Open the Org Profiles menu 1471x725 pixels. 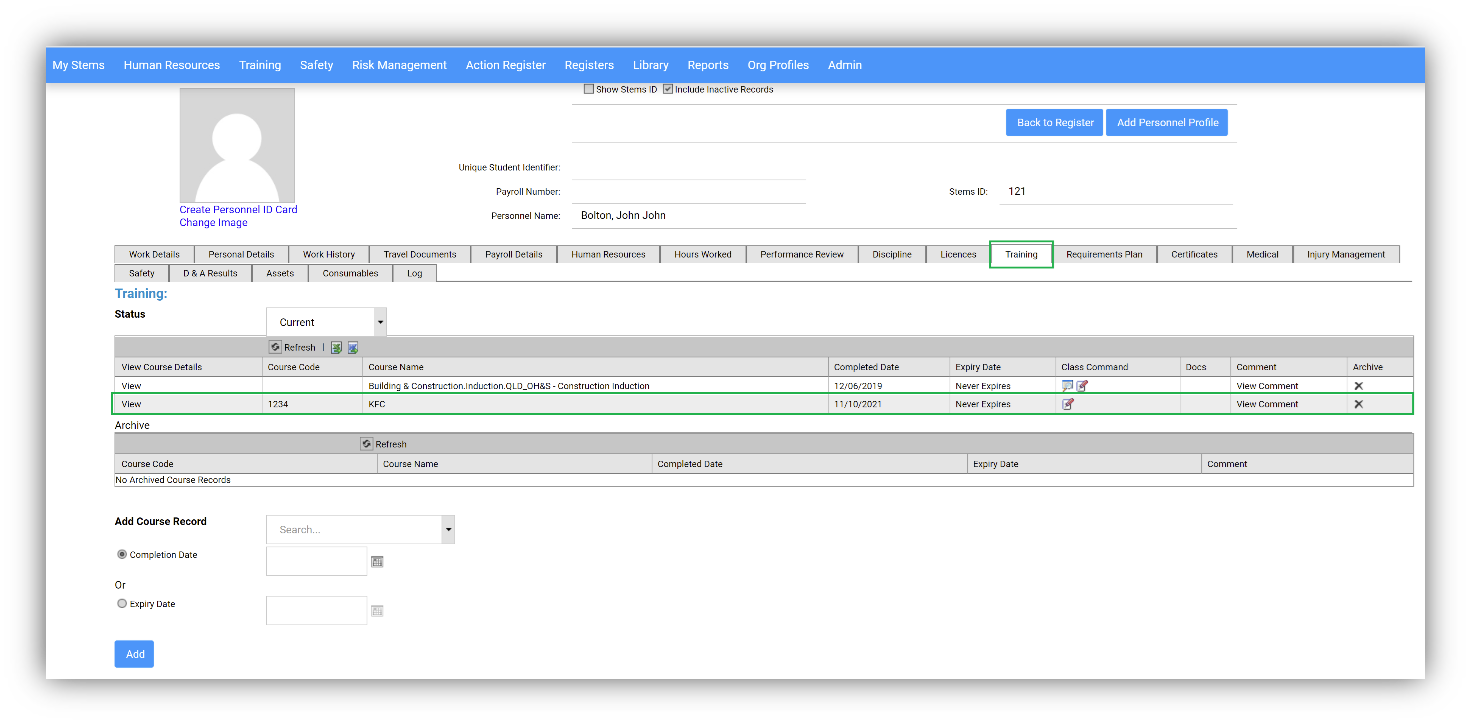(x=778, y=65)
